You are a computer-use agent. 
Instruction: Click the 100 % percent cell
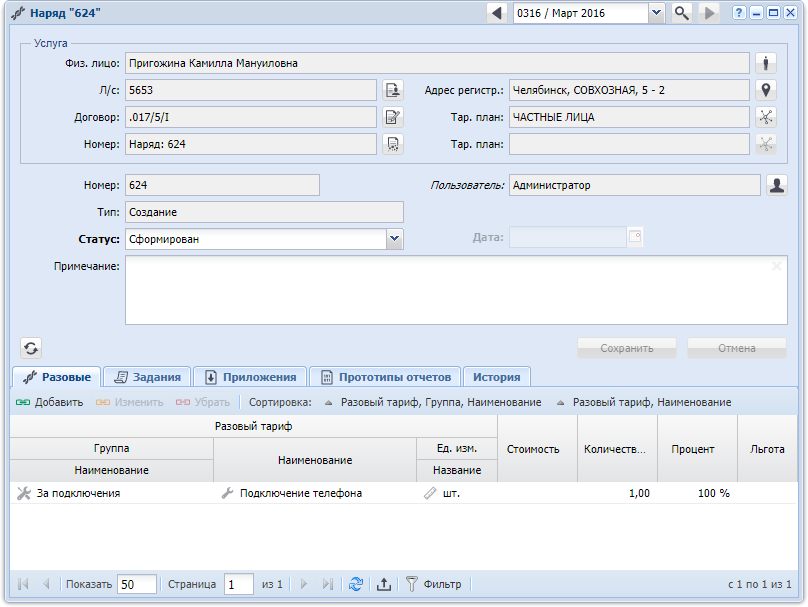697,493
